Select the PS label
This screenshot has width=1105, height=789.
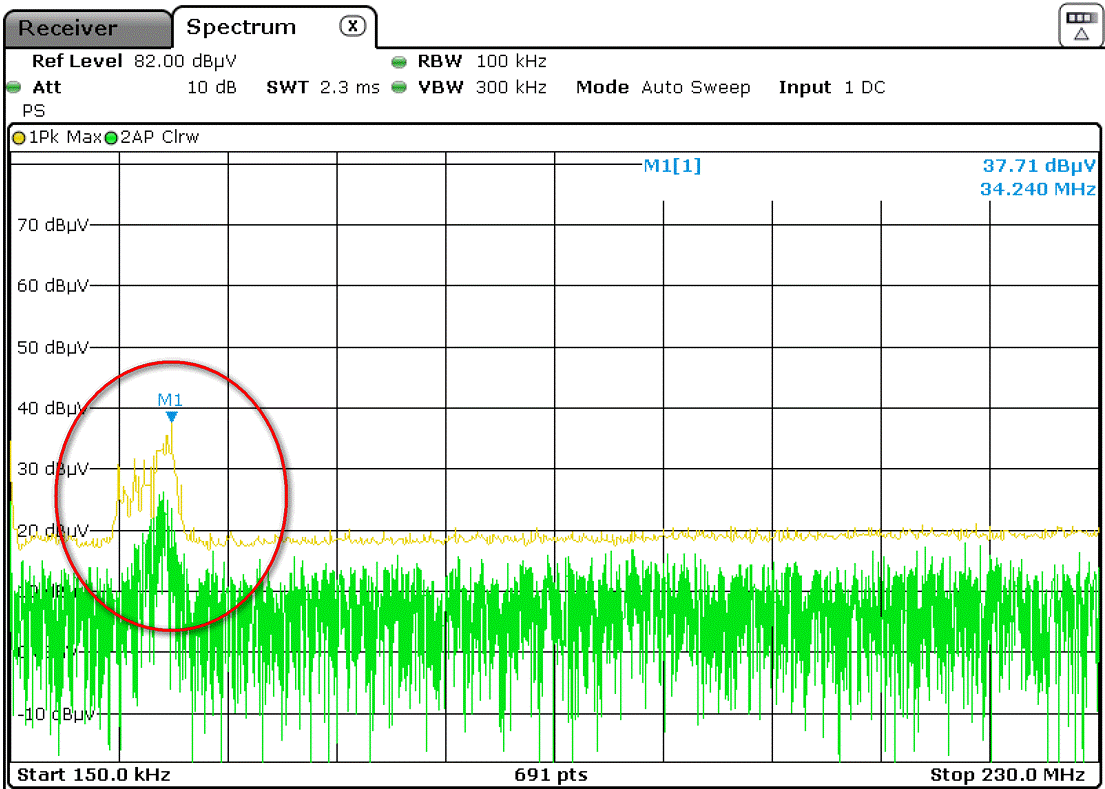click(x=34, y=111)
